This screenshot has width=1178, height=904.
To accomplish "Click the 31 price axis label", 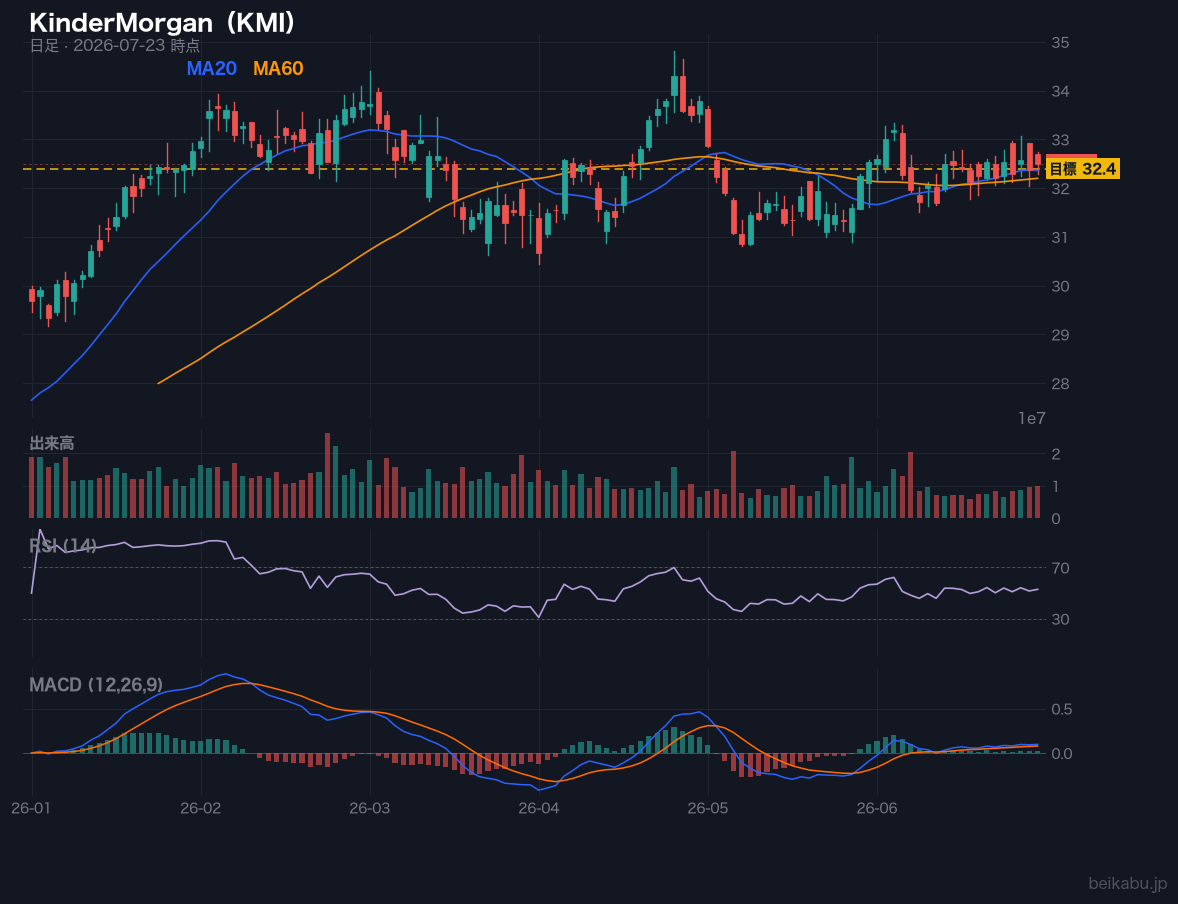I will click(1060, 237).
